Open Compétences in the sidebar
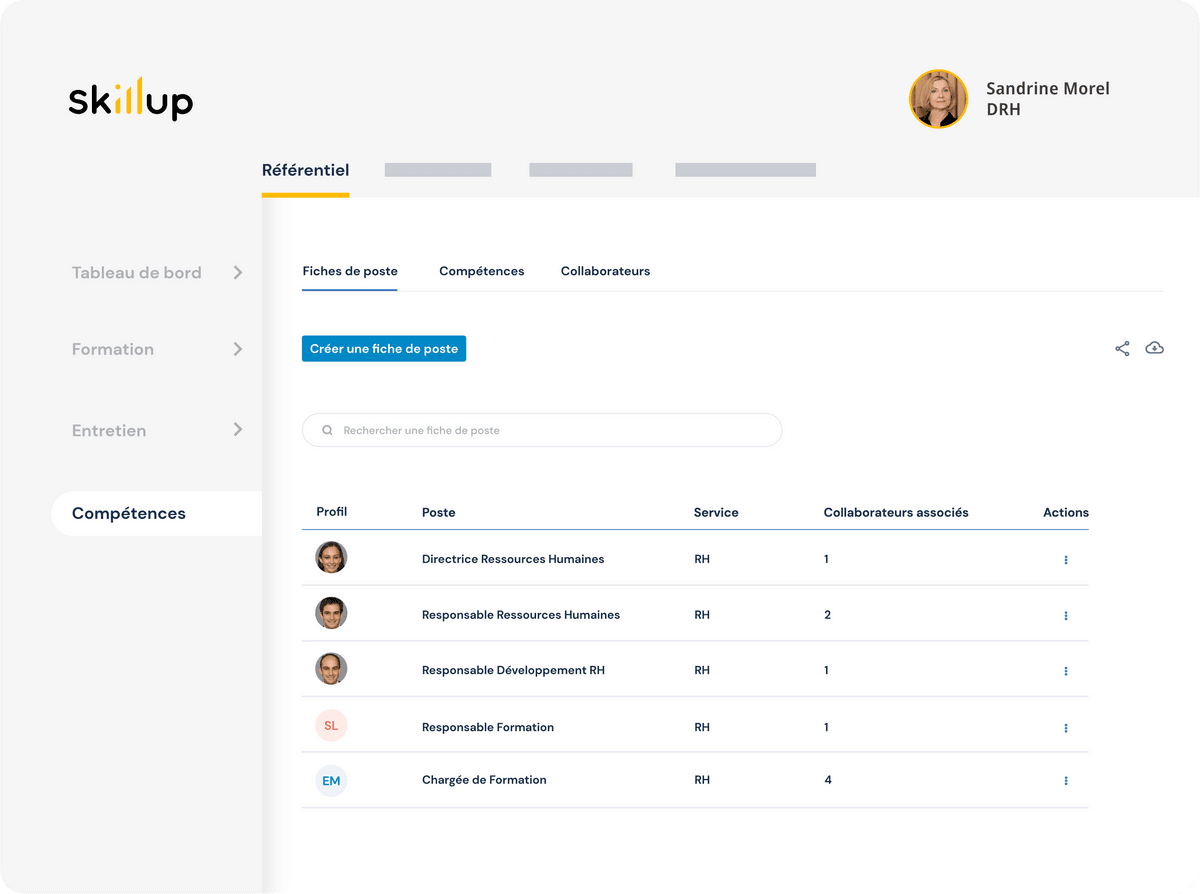 129,514
